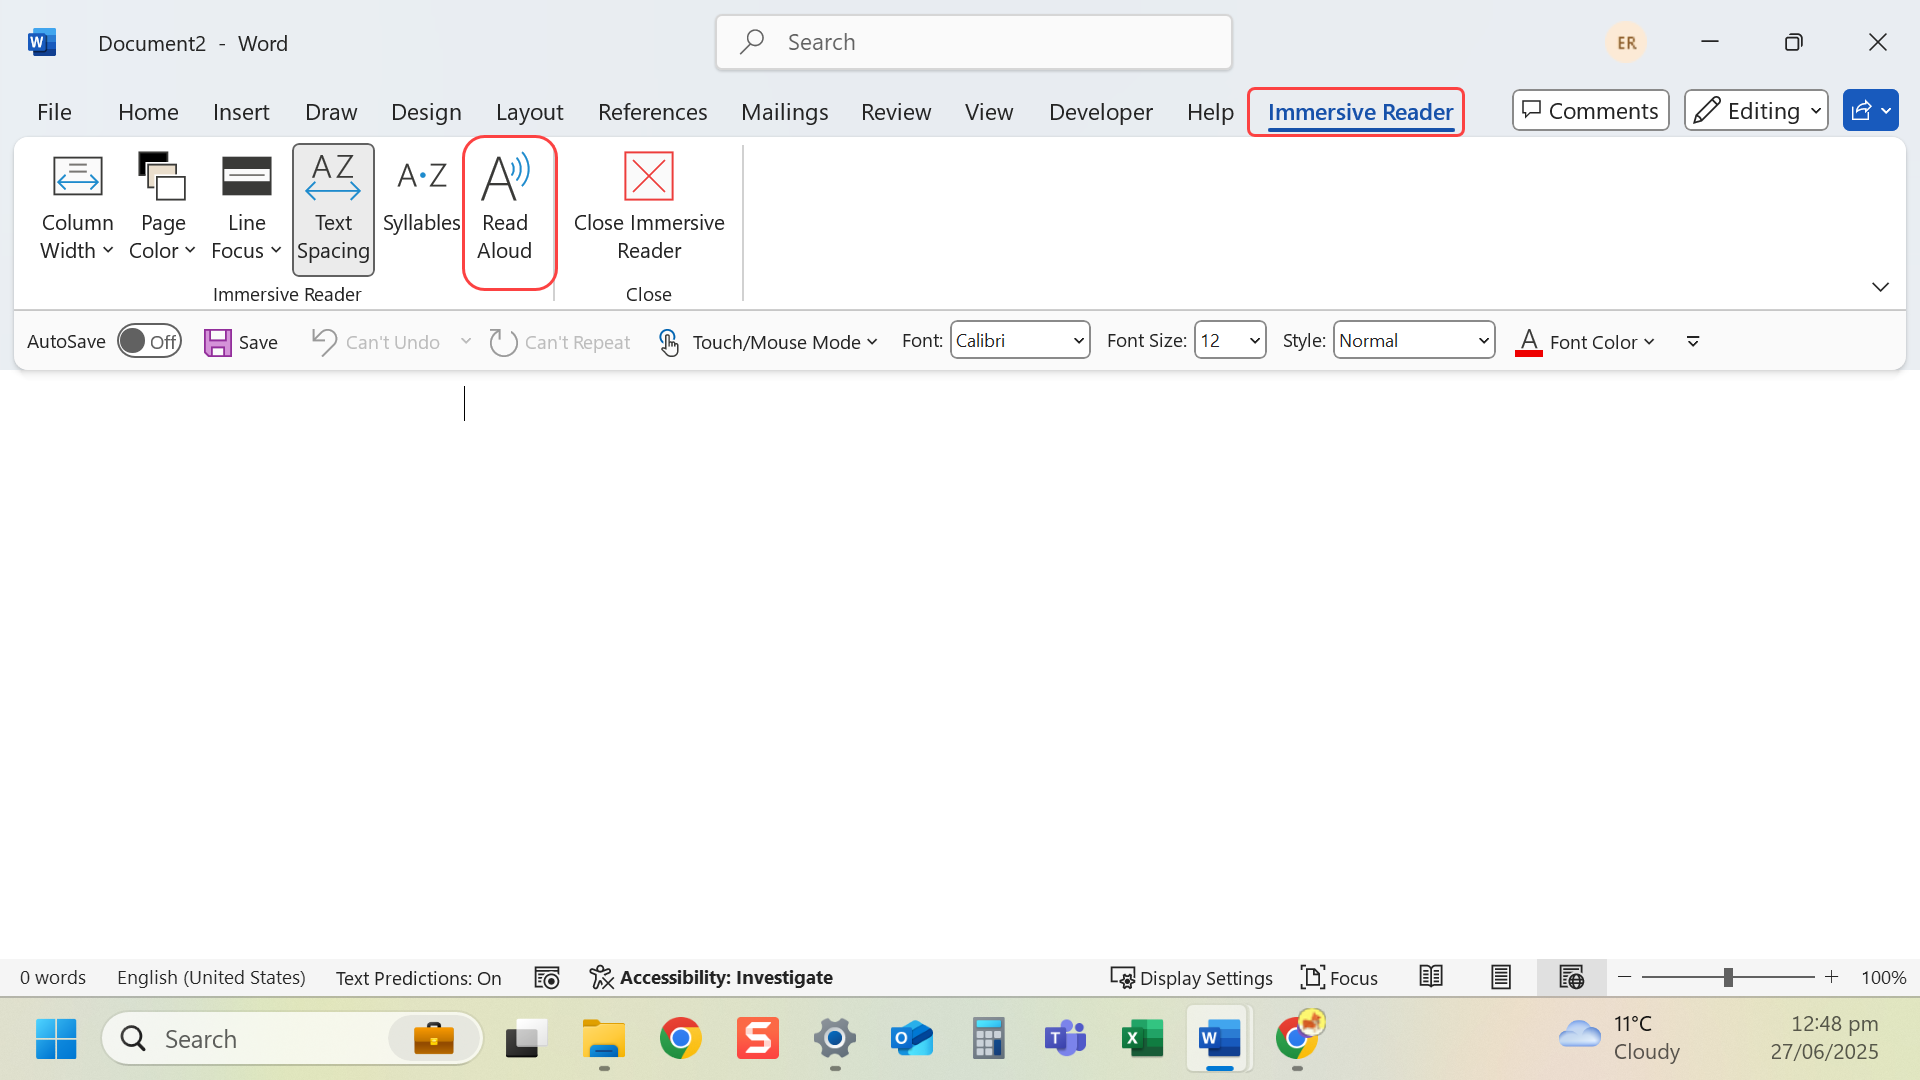
Task: Switch to Read Mode view
Action: tap(1431, 977)
